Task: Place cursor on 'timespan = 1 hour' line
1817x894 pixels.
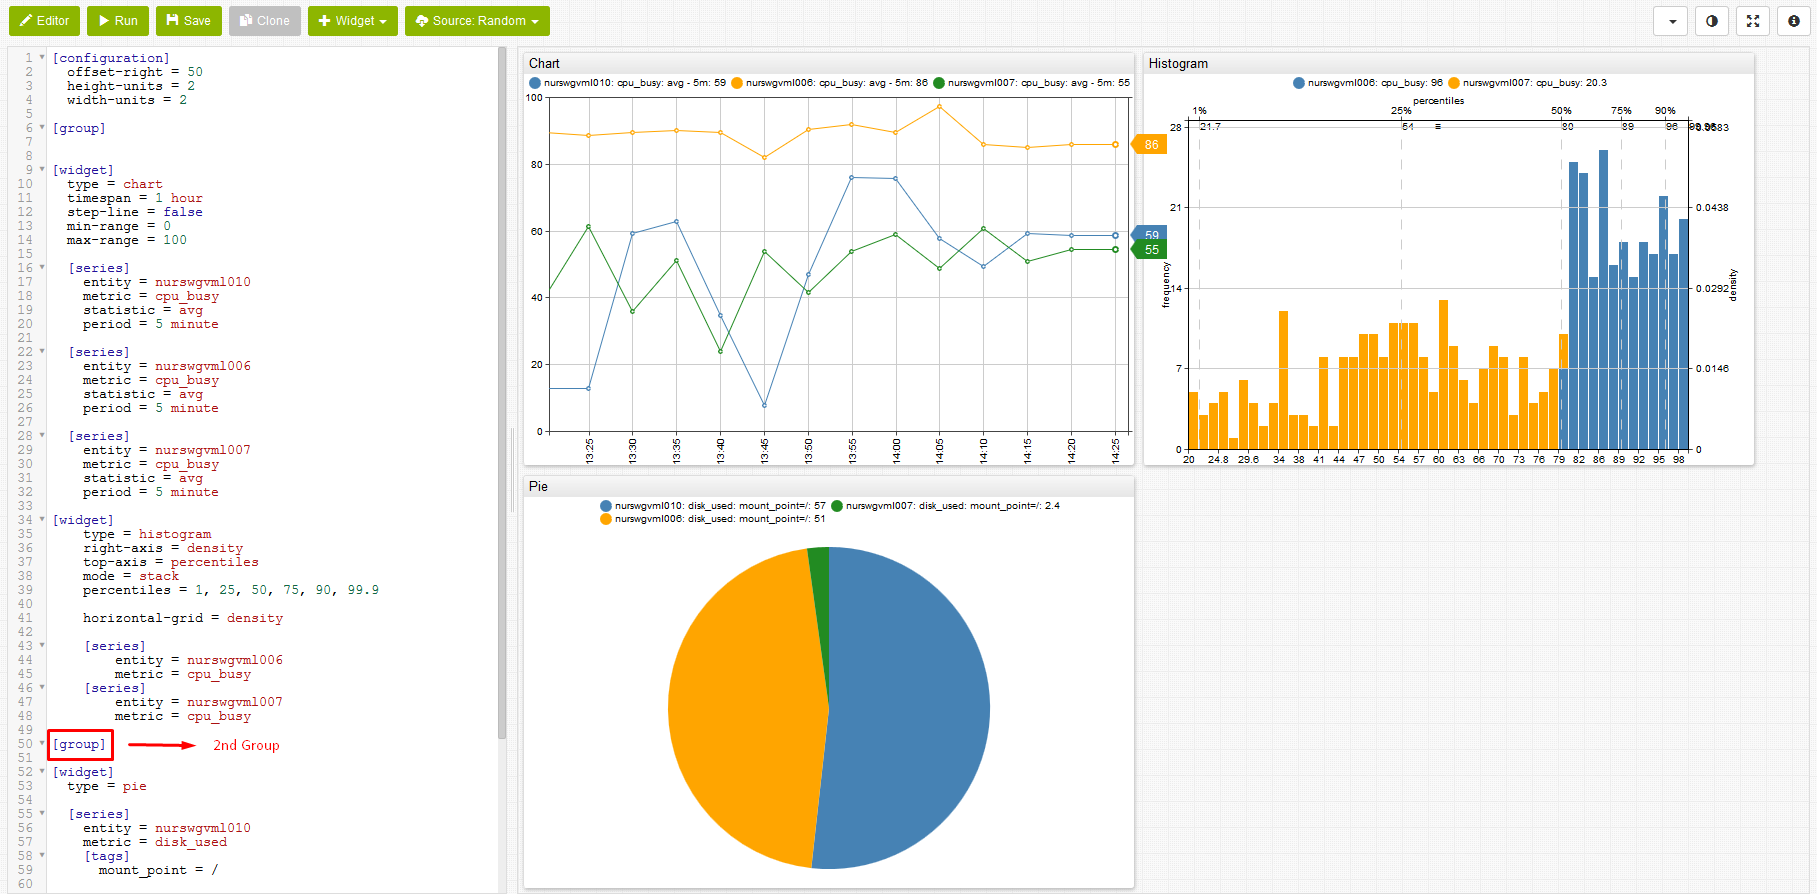Action: click(x=135, y=198)
